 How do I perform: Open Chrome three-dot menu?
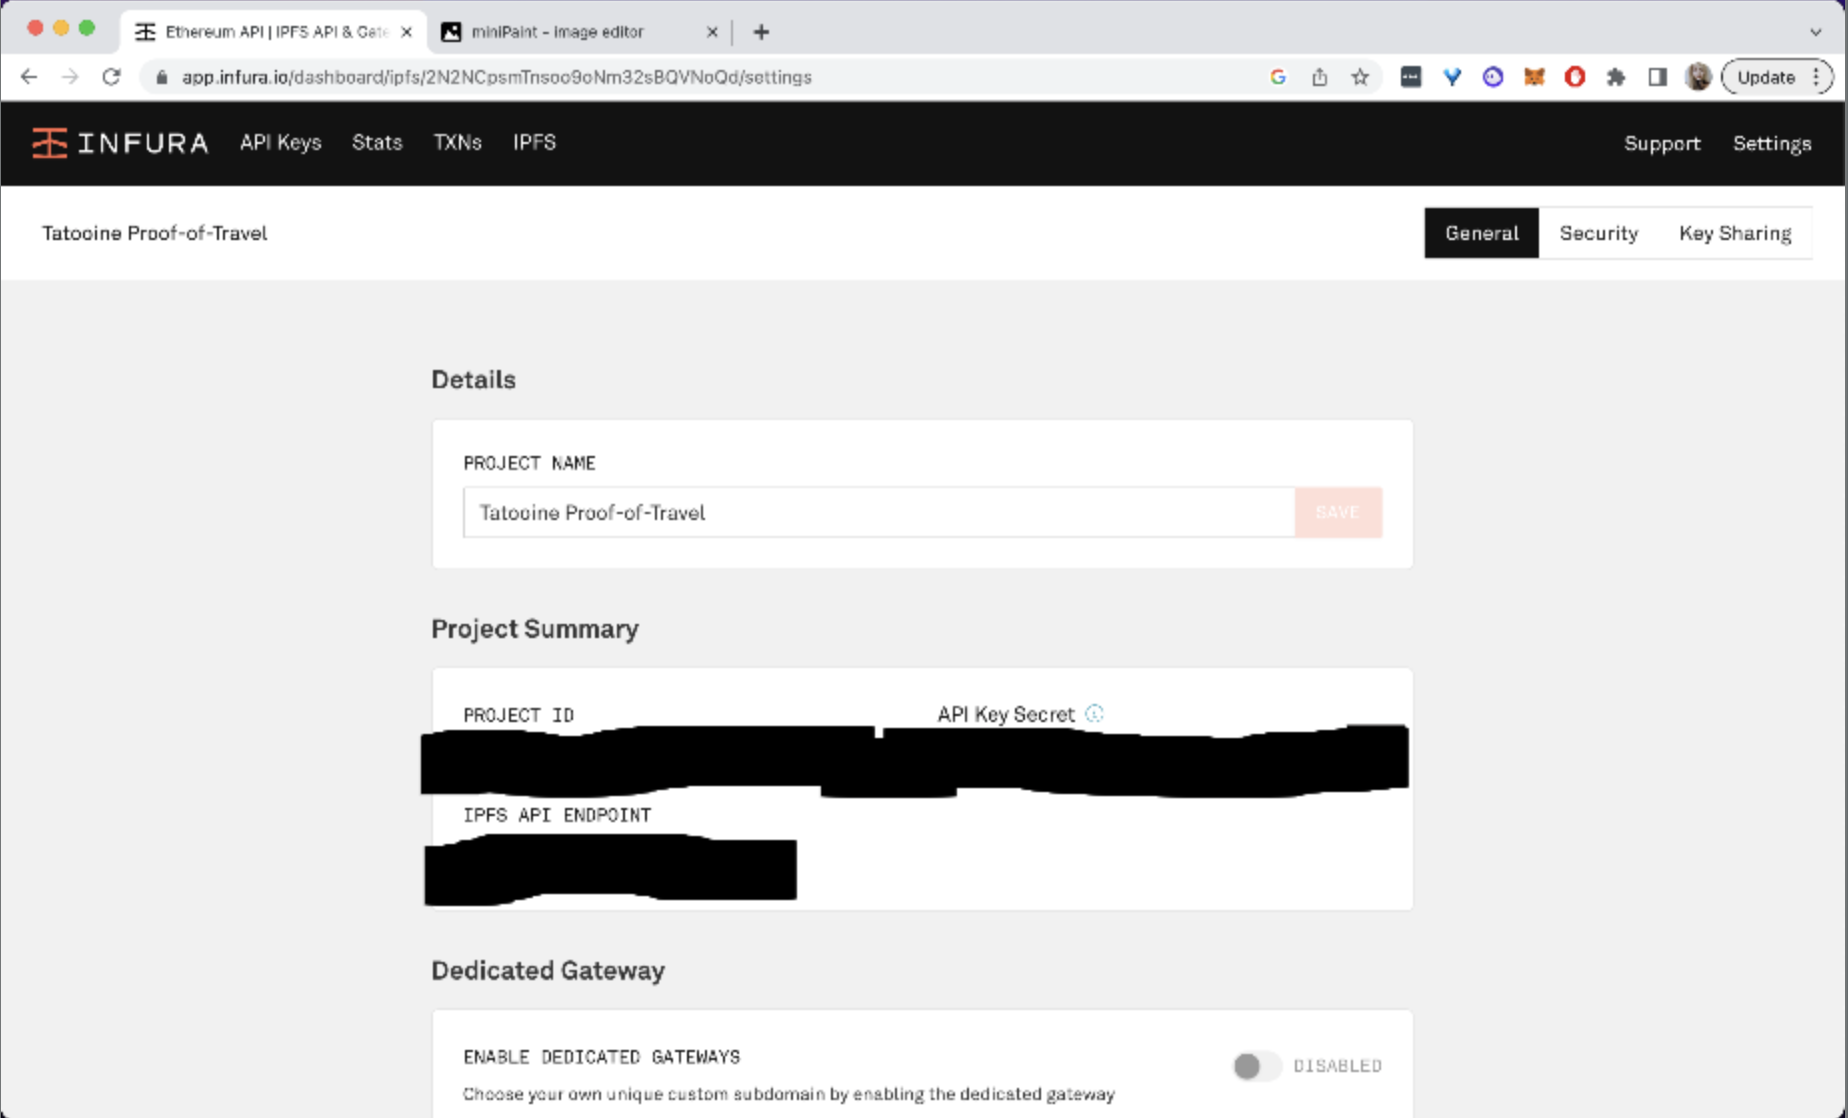point(1817,77)
